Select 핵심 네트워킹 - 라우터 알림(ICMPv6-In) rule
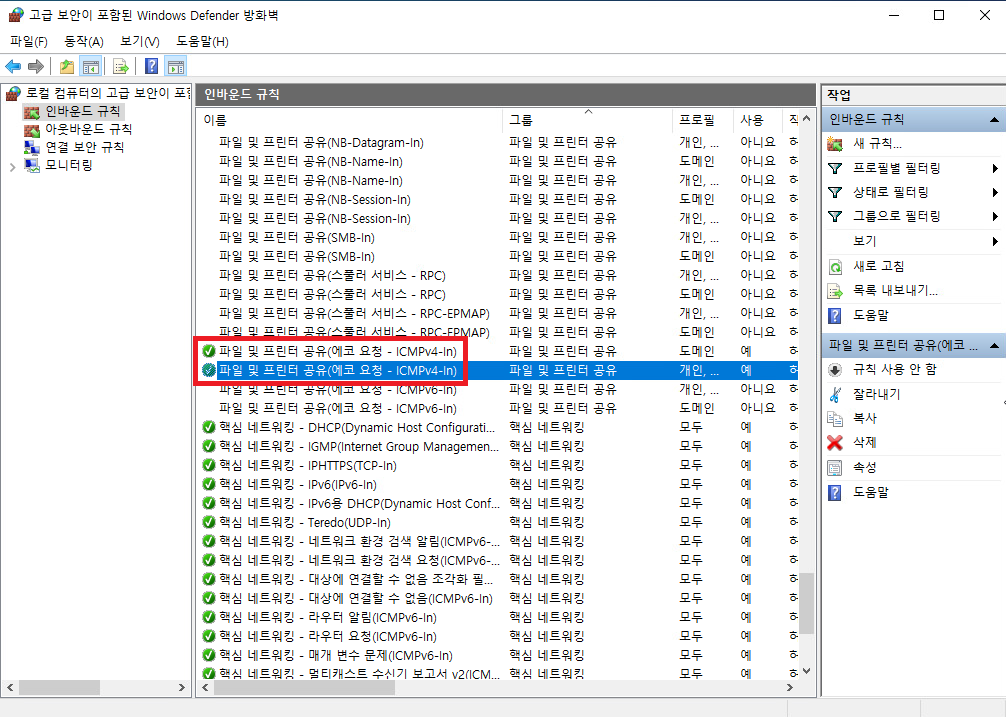 (x=327, y=618)
